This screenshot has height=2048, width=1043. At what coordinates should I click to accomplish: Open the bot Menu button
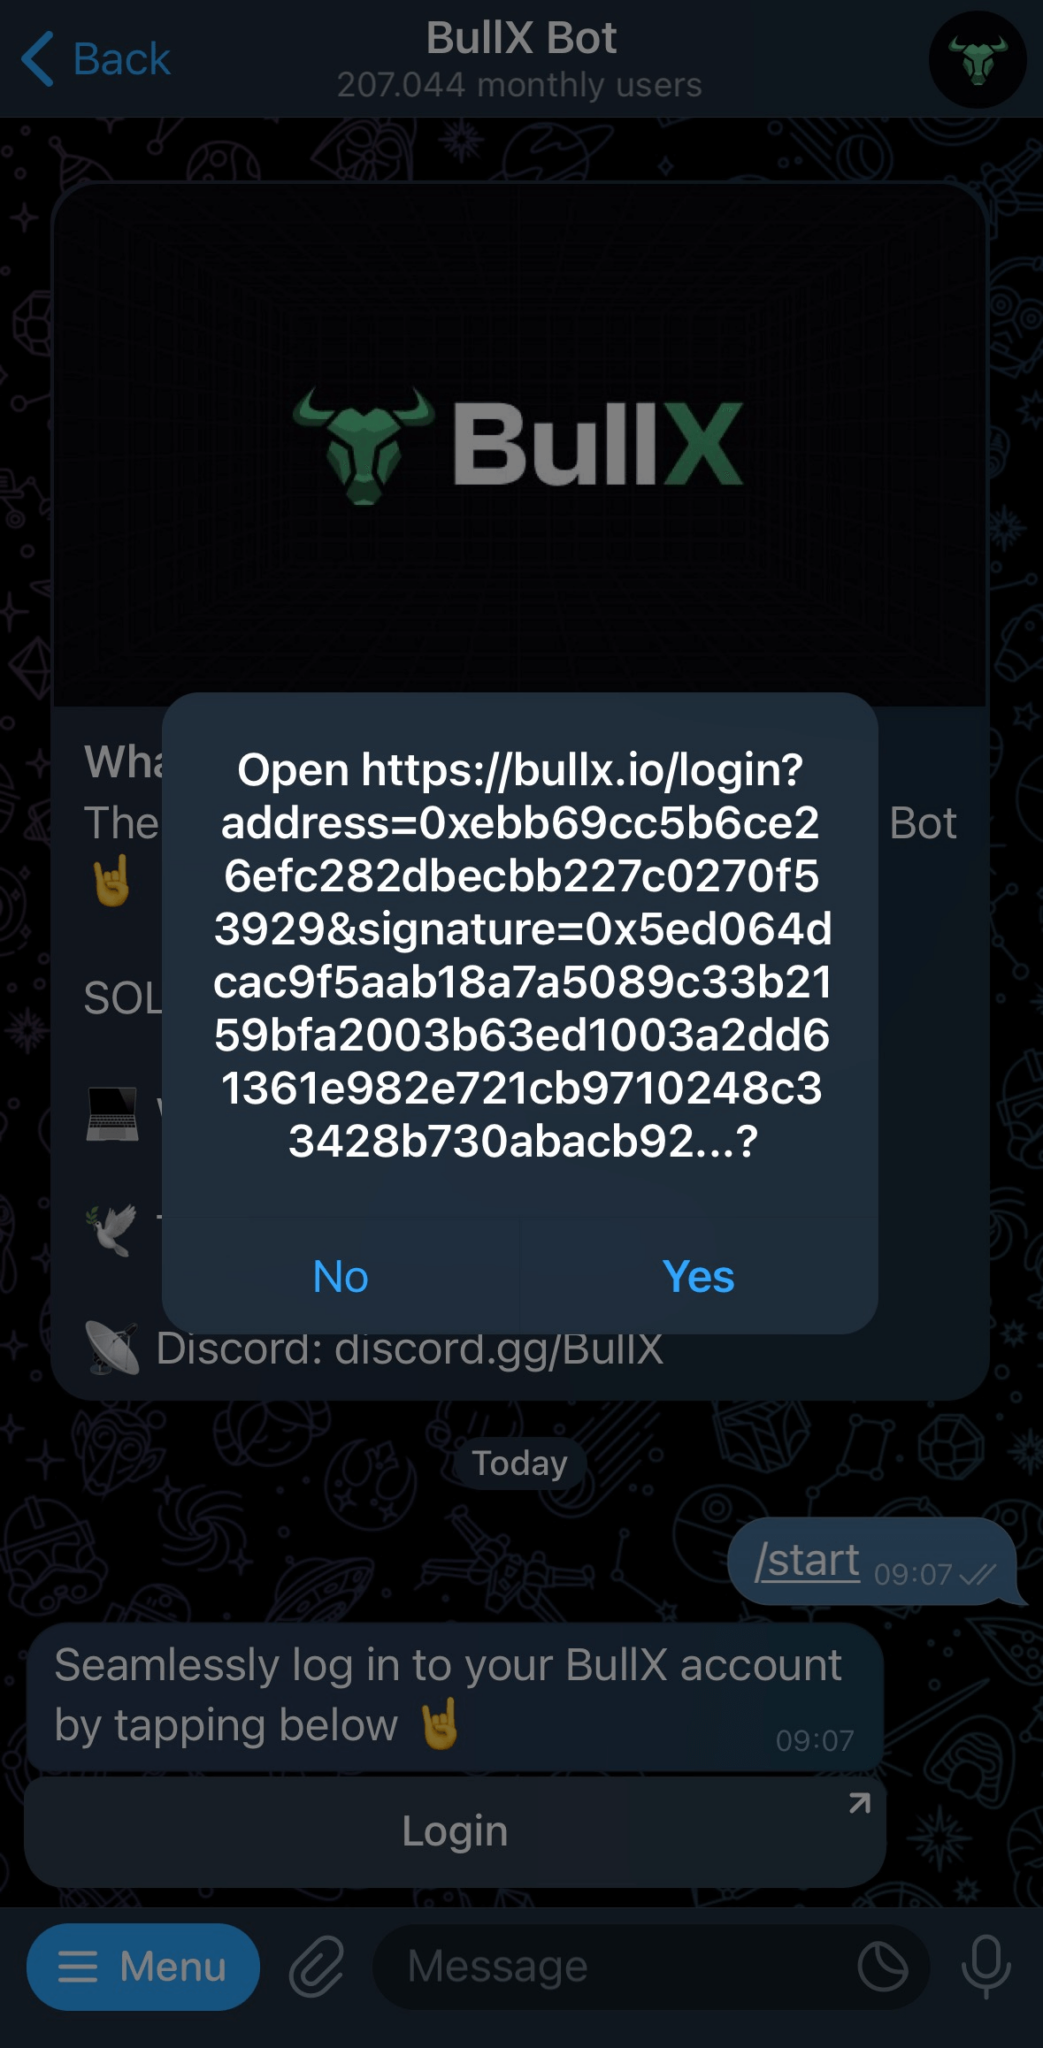(x=143, y=1967)
